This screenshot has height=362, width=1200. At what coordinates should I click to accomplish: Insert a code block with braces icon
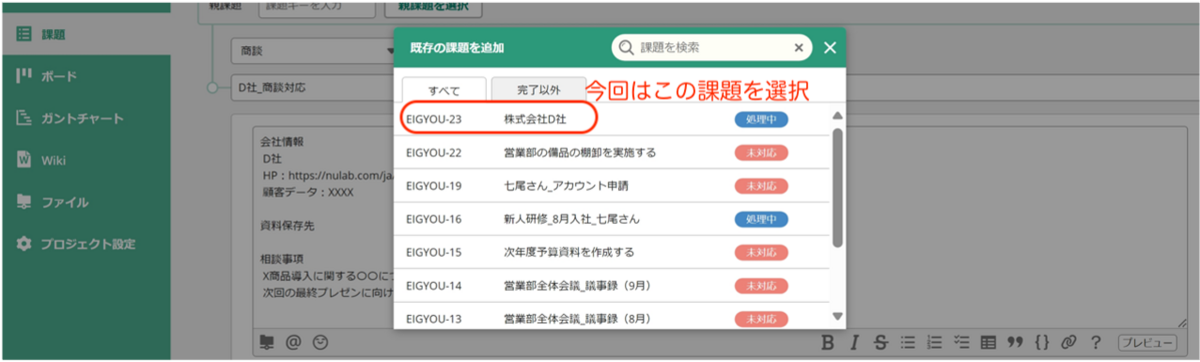1041,342
